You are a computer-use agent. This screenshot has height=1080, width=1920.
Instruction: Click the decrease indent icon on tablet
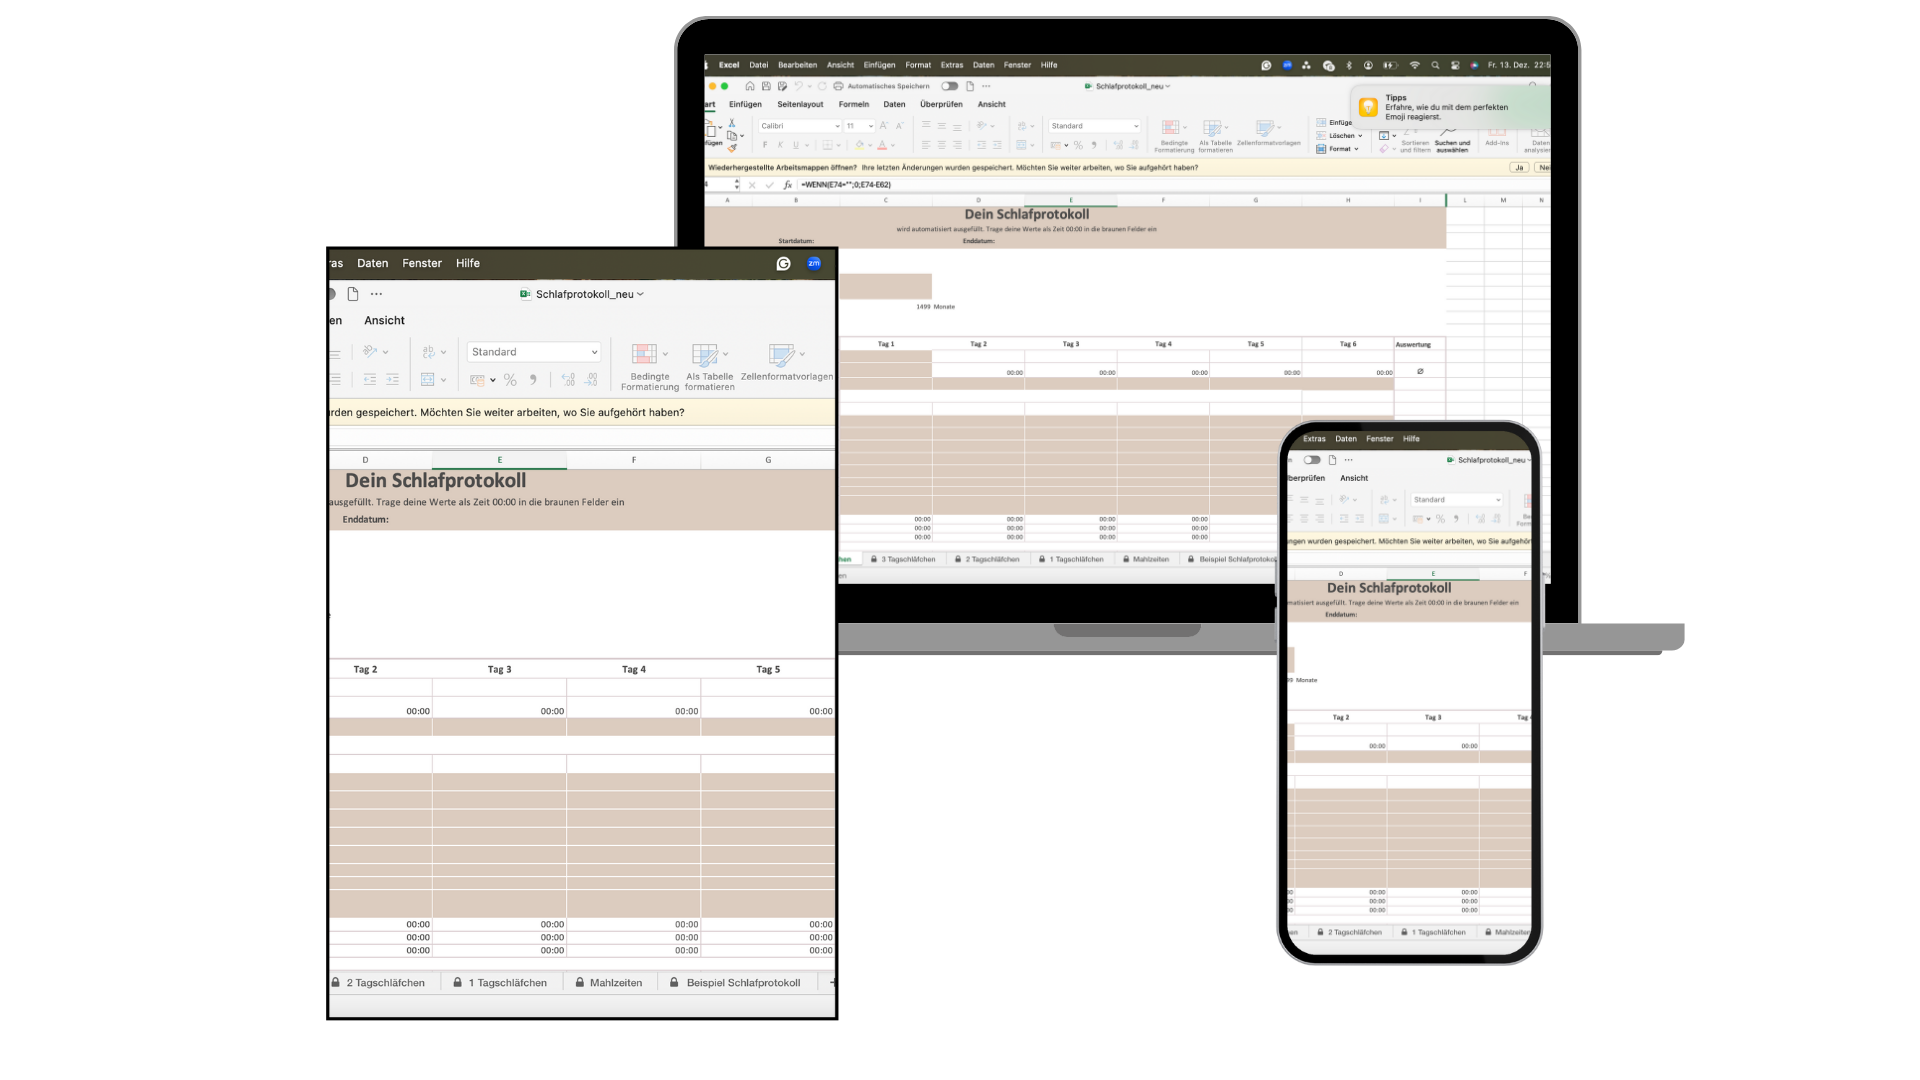click(x=370, y=380)
